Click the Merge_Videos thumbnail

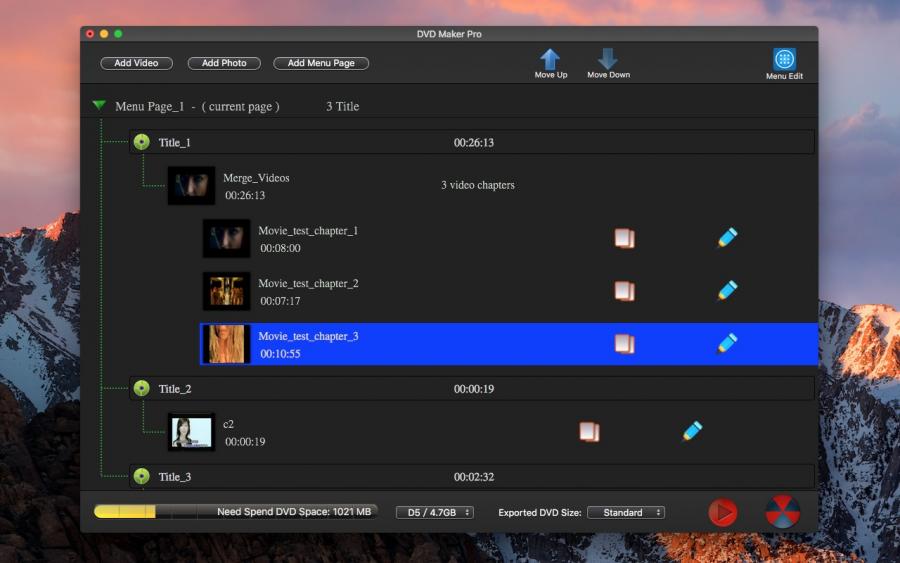click(x=191, y=185)
